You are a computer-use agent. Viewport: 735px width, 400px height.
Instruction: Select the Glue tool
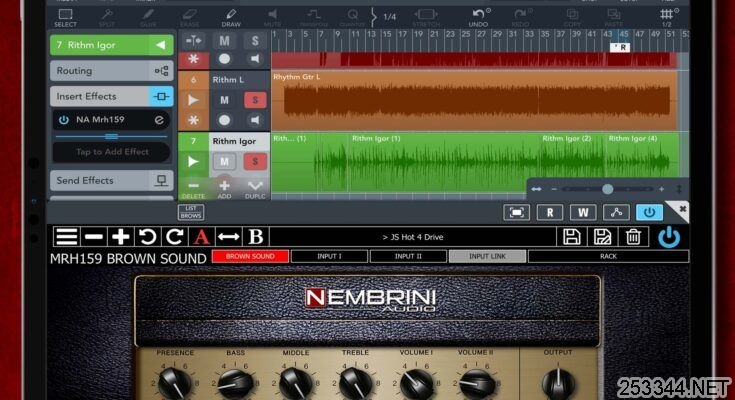[x=148, y=18]
